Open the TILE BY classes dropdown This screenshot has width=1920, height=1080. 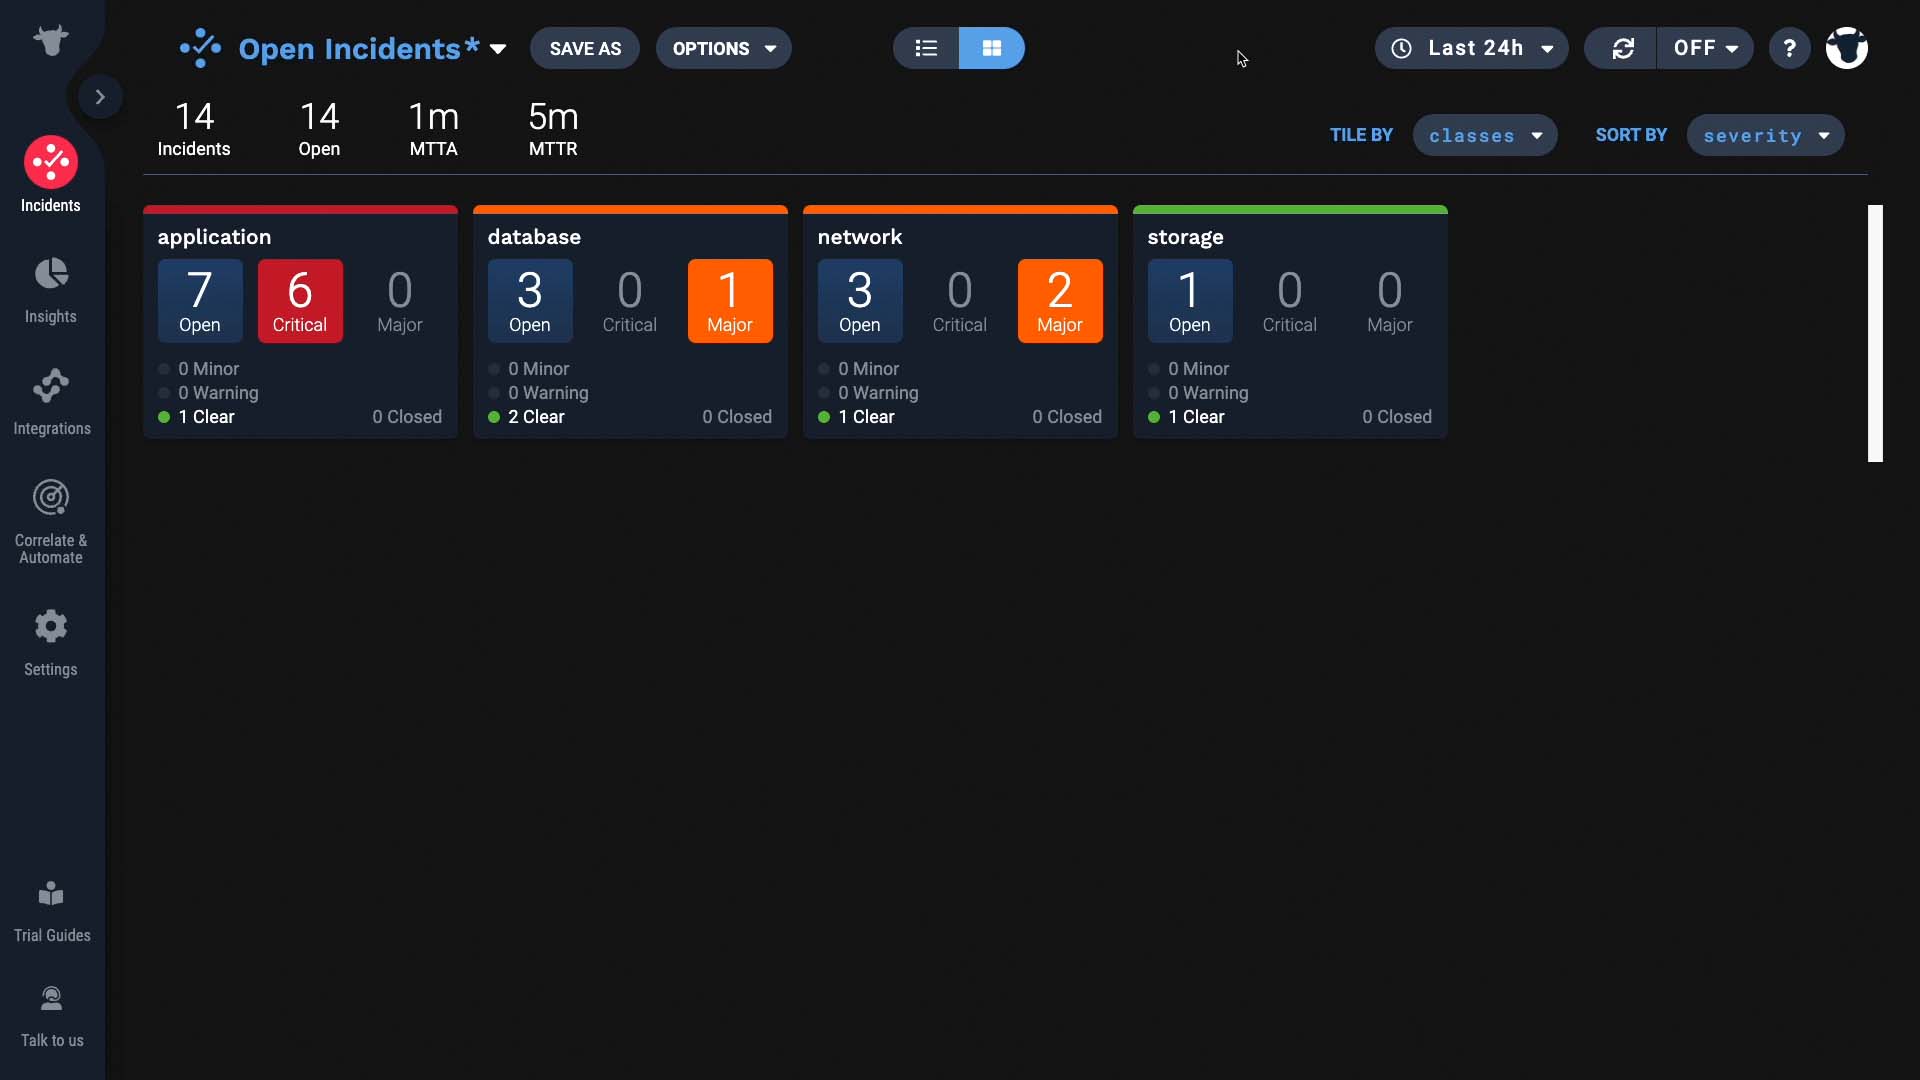(1485, 135)
